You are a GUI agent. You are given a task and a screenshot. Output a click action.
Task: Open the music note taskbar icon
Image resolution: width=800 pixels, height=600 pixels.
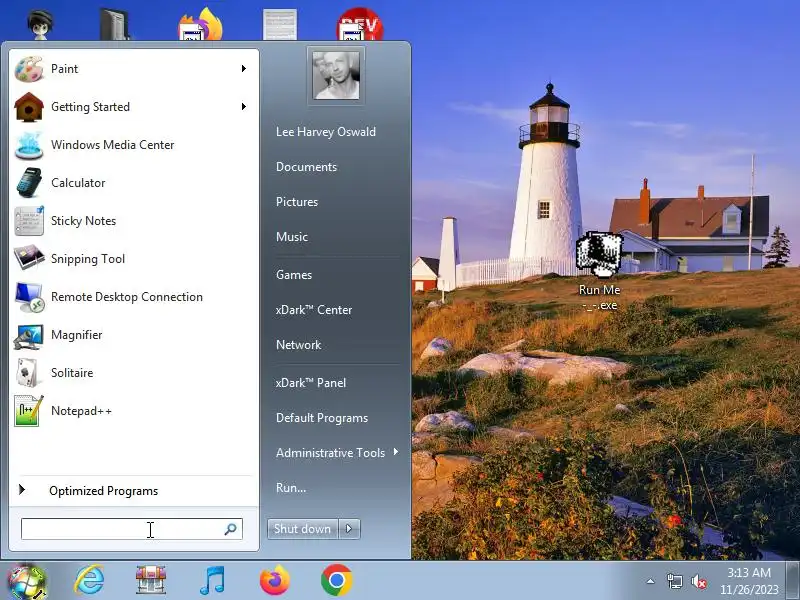tap(212, 581)
